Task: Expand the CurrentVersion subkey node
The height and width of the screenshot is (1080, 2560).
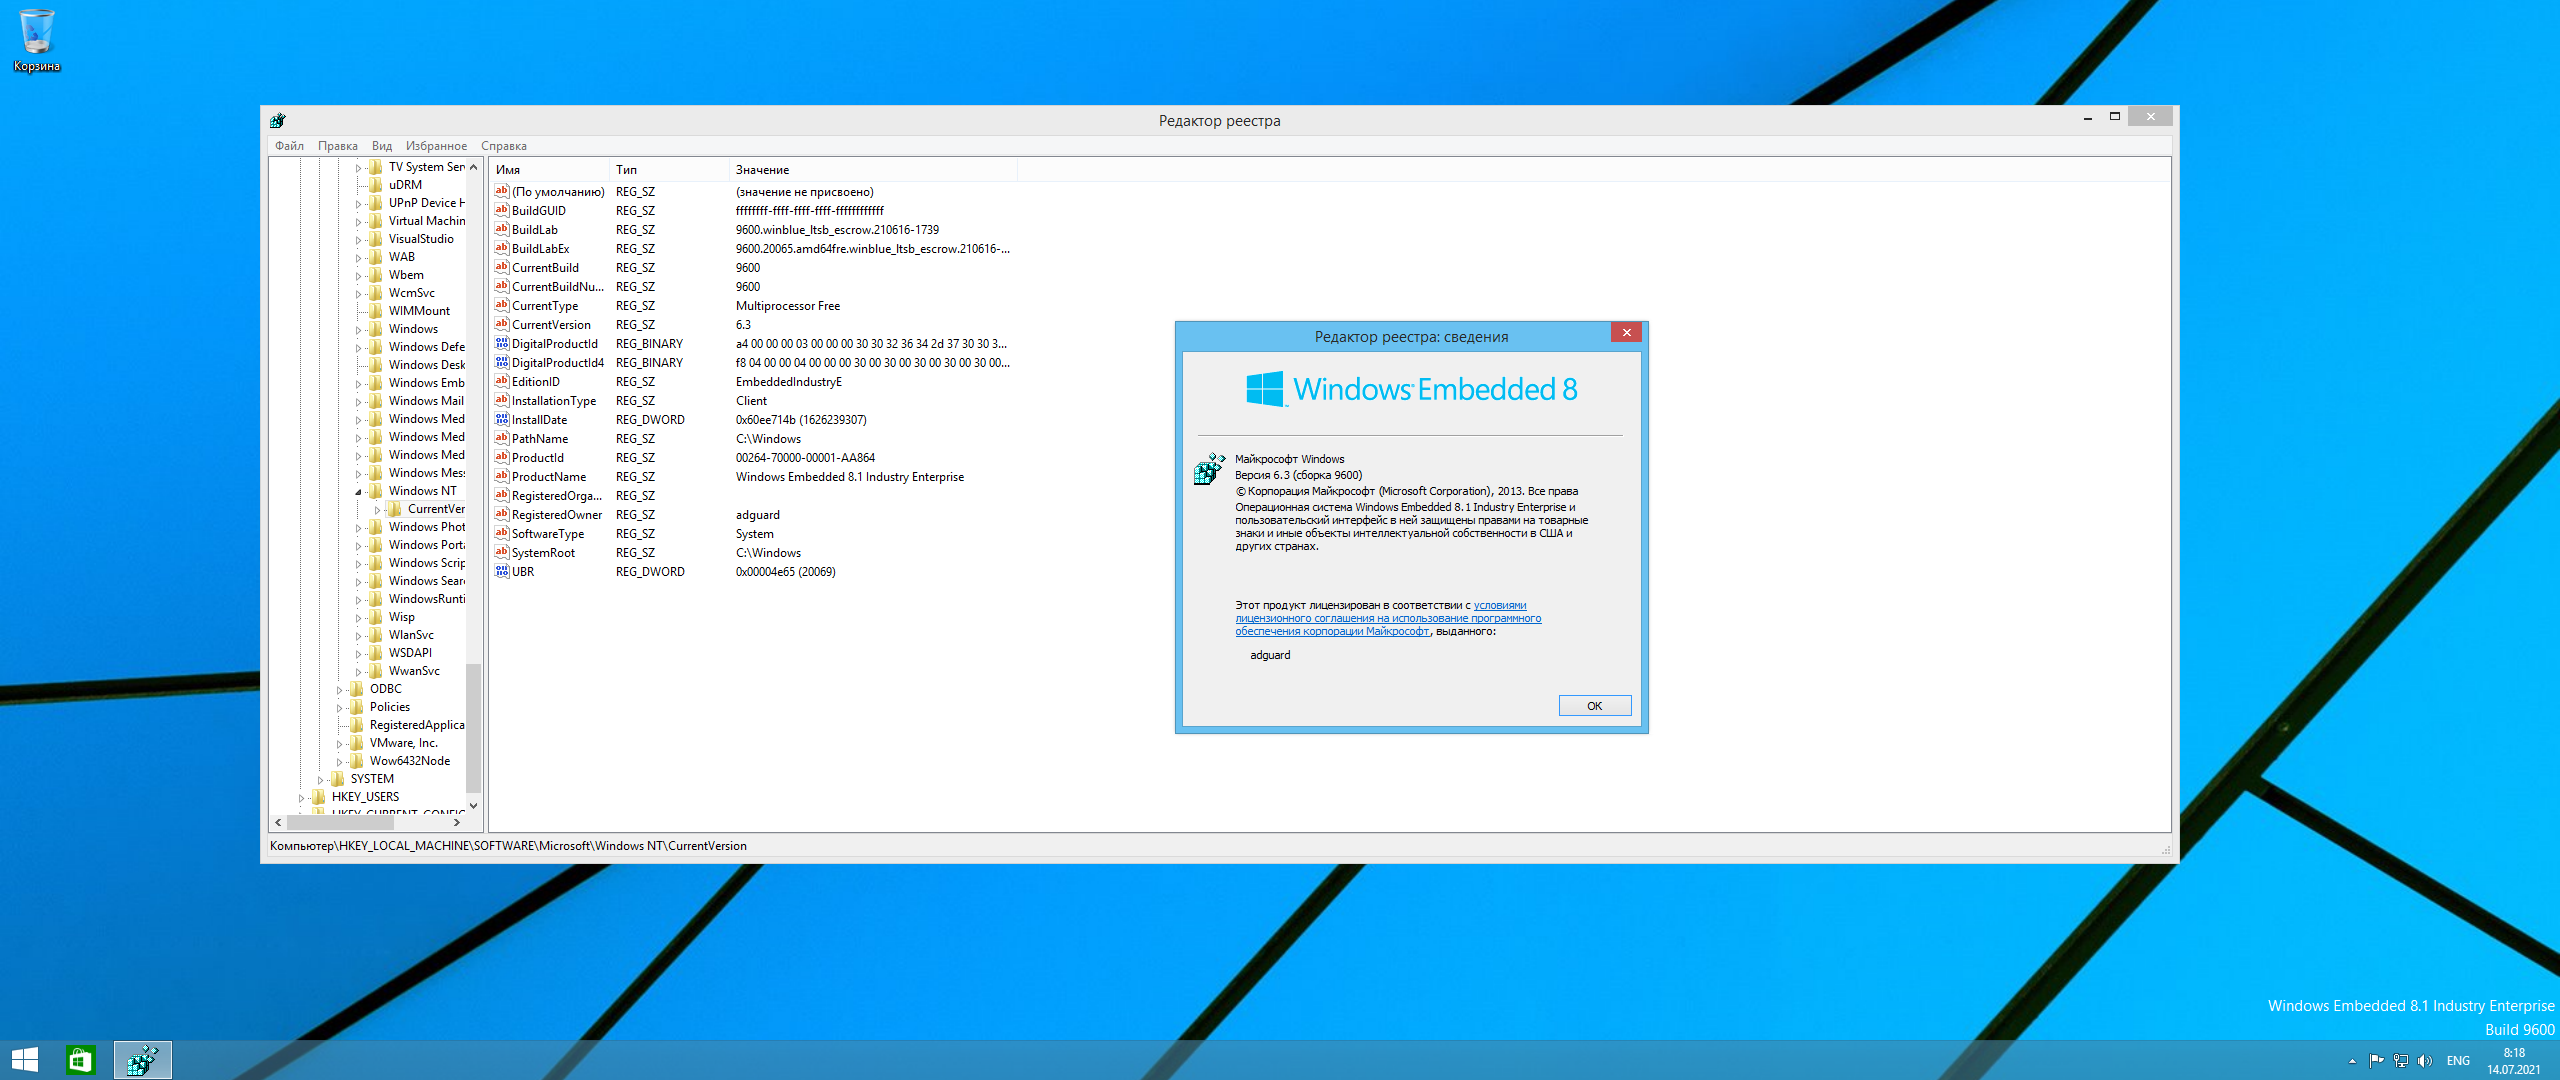Action: coord(377,510)
